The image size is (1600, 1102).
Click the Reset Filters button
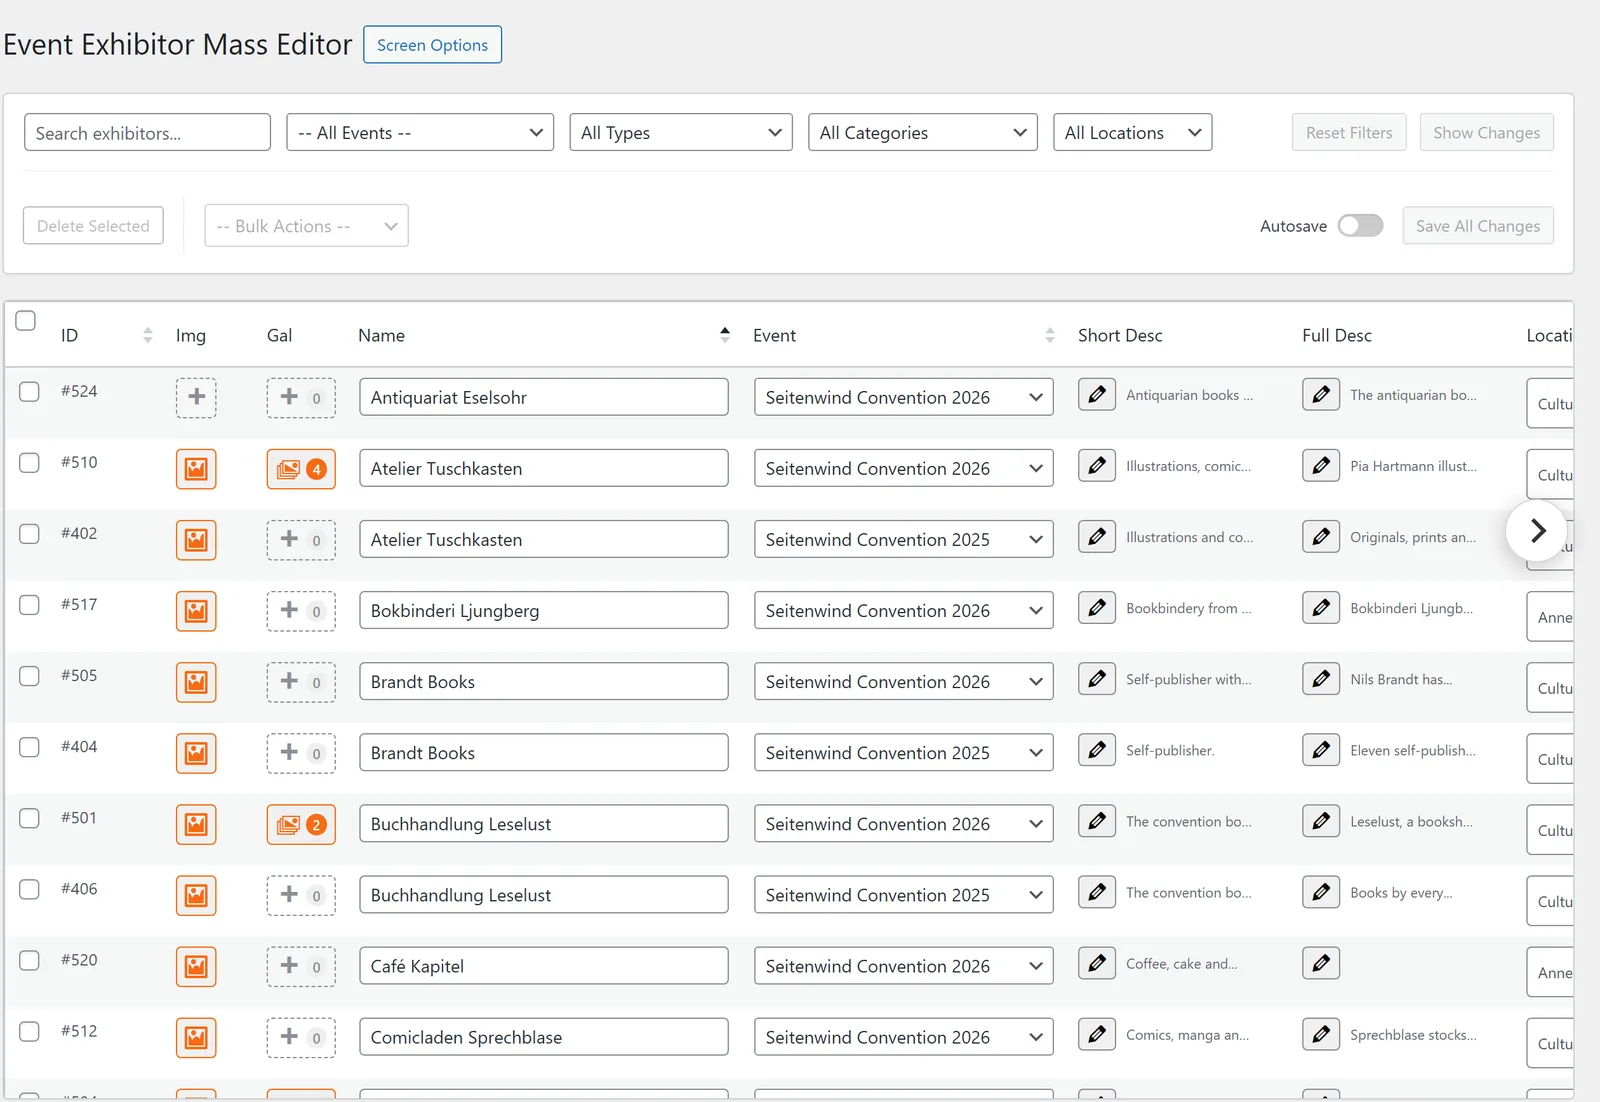point(1349,133)
